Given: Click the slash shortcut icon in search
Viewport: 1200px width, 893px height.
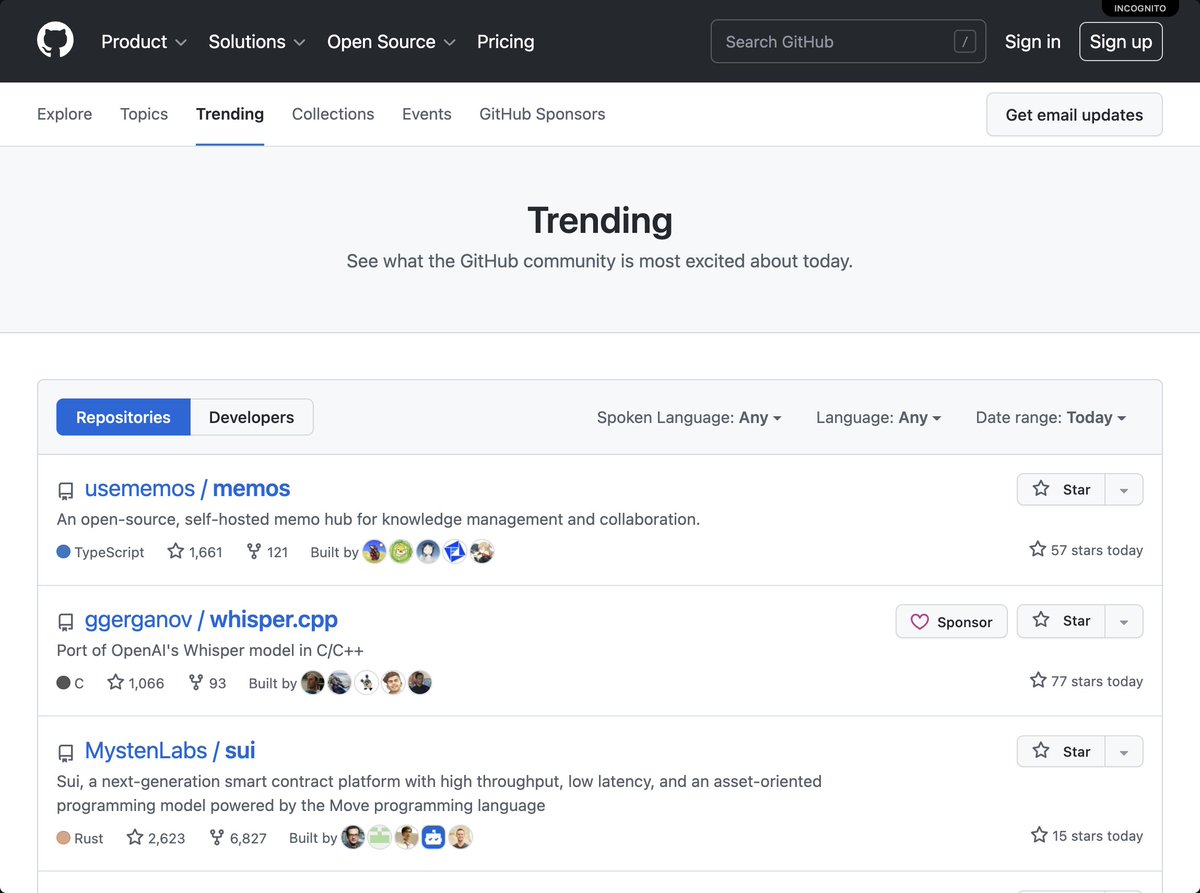Looking at the screenshot, I should [x=964, y=42].
